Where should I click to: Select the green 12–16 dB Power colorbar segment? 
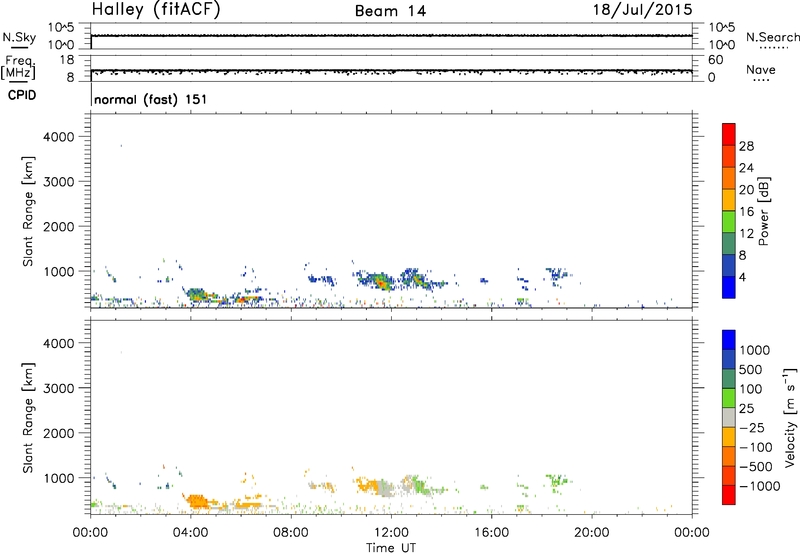[x=729, y=222]
